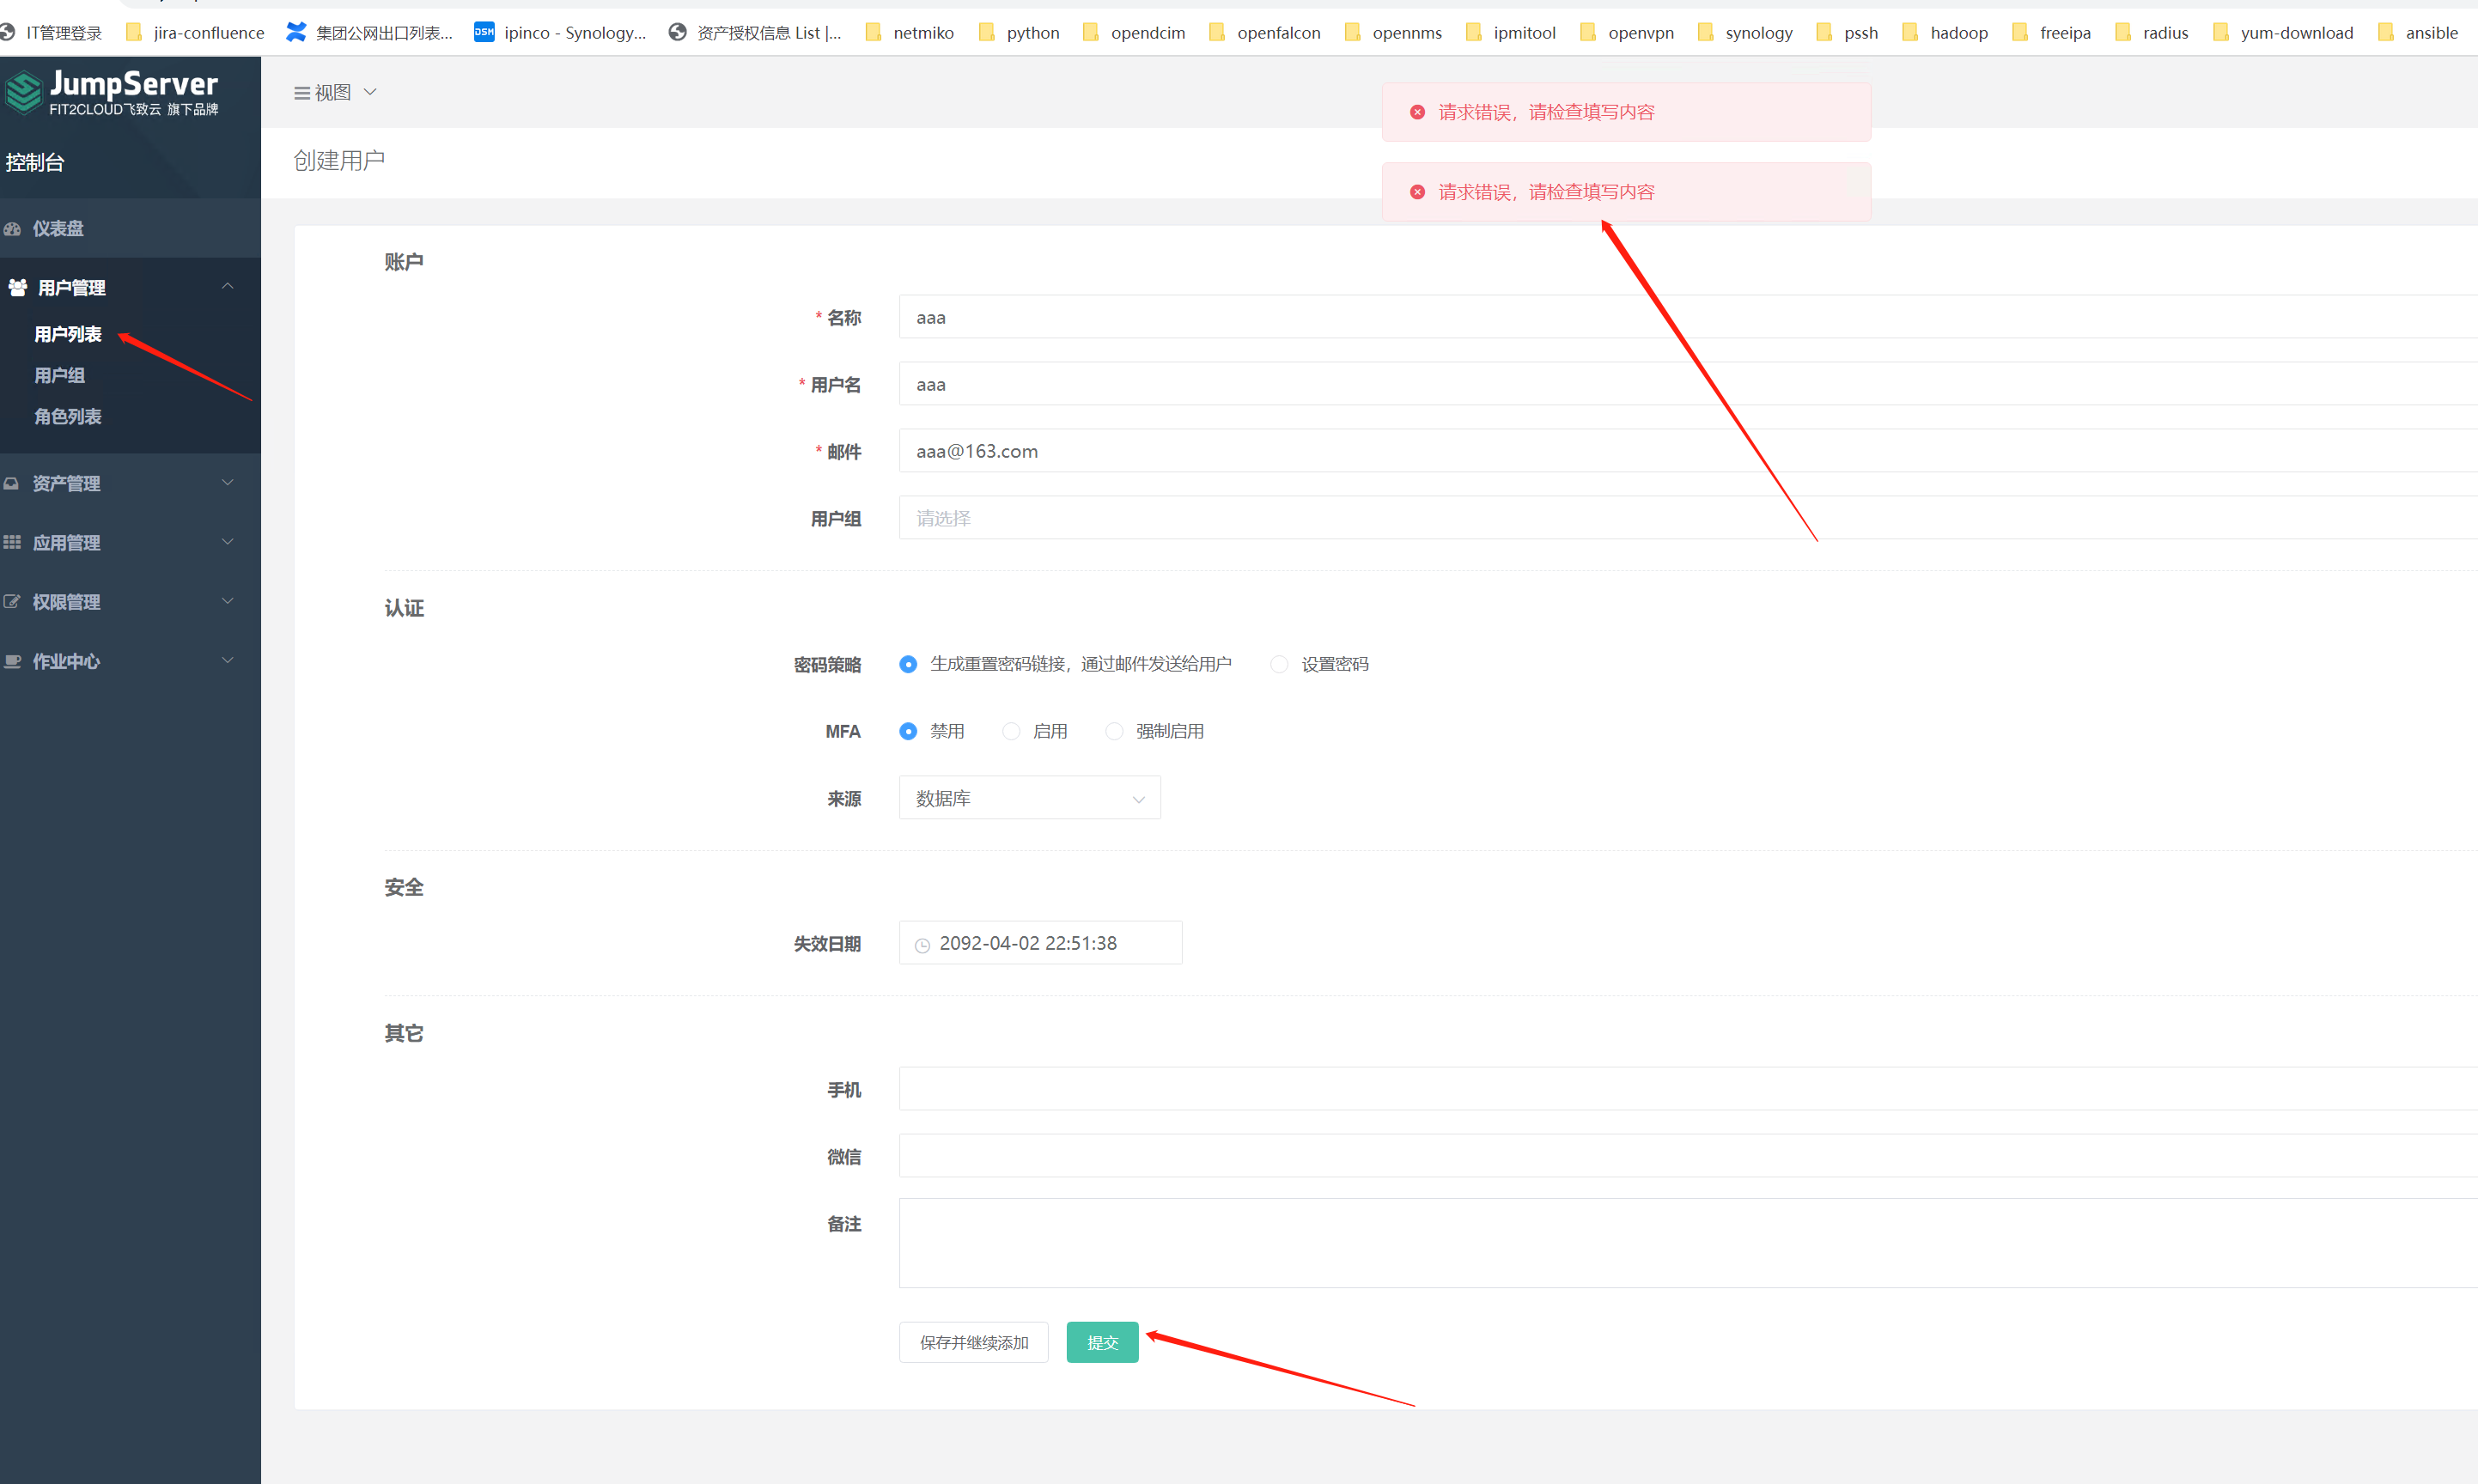Click the hamburger icon next to 视图

tap(301, 93)
